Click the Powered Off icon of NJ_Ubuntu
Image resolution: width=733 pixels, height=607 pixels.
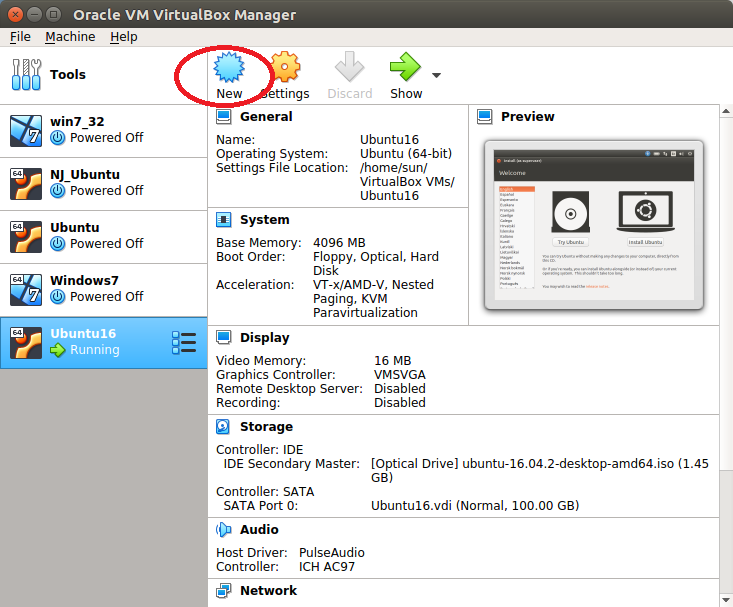pyautogui.click(x=57, y=190)
